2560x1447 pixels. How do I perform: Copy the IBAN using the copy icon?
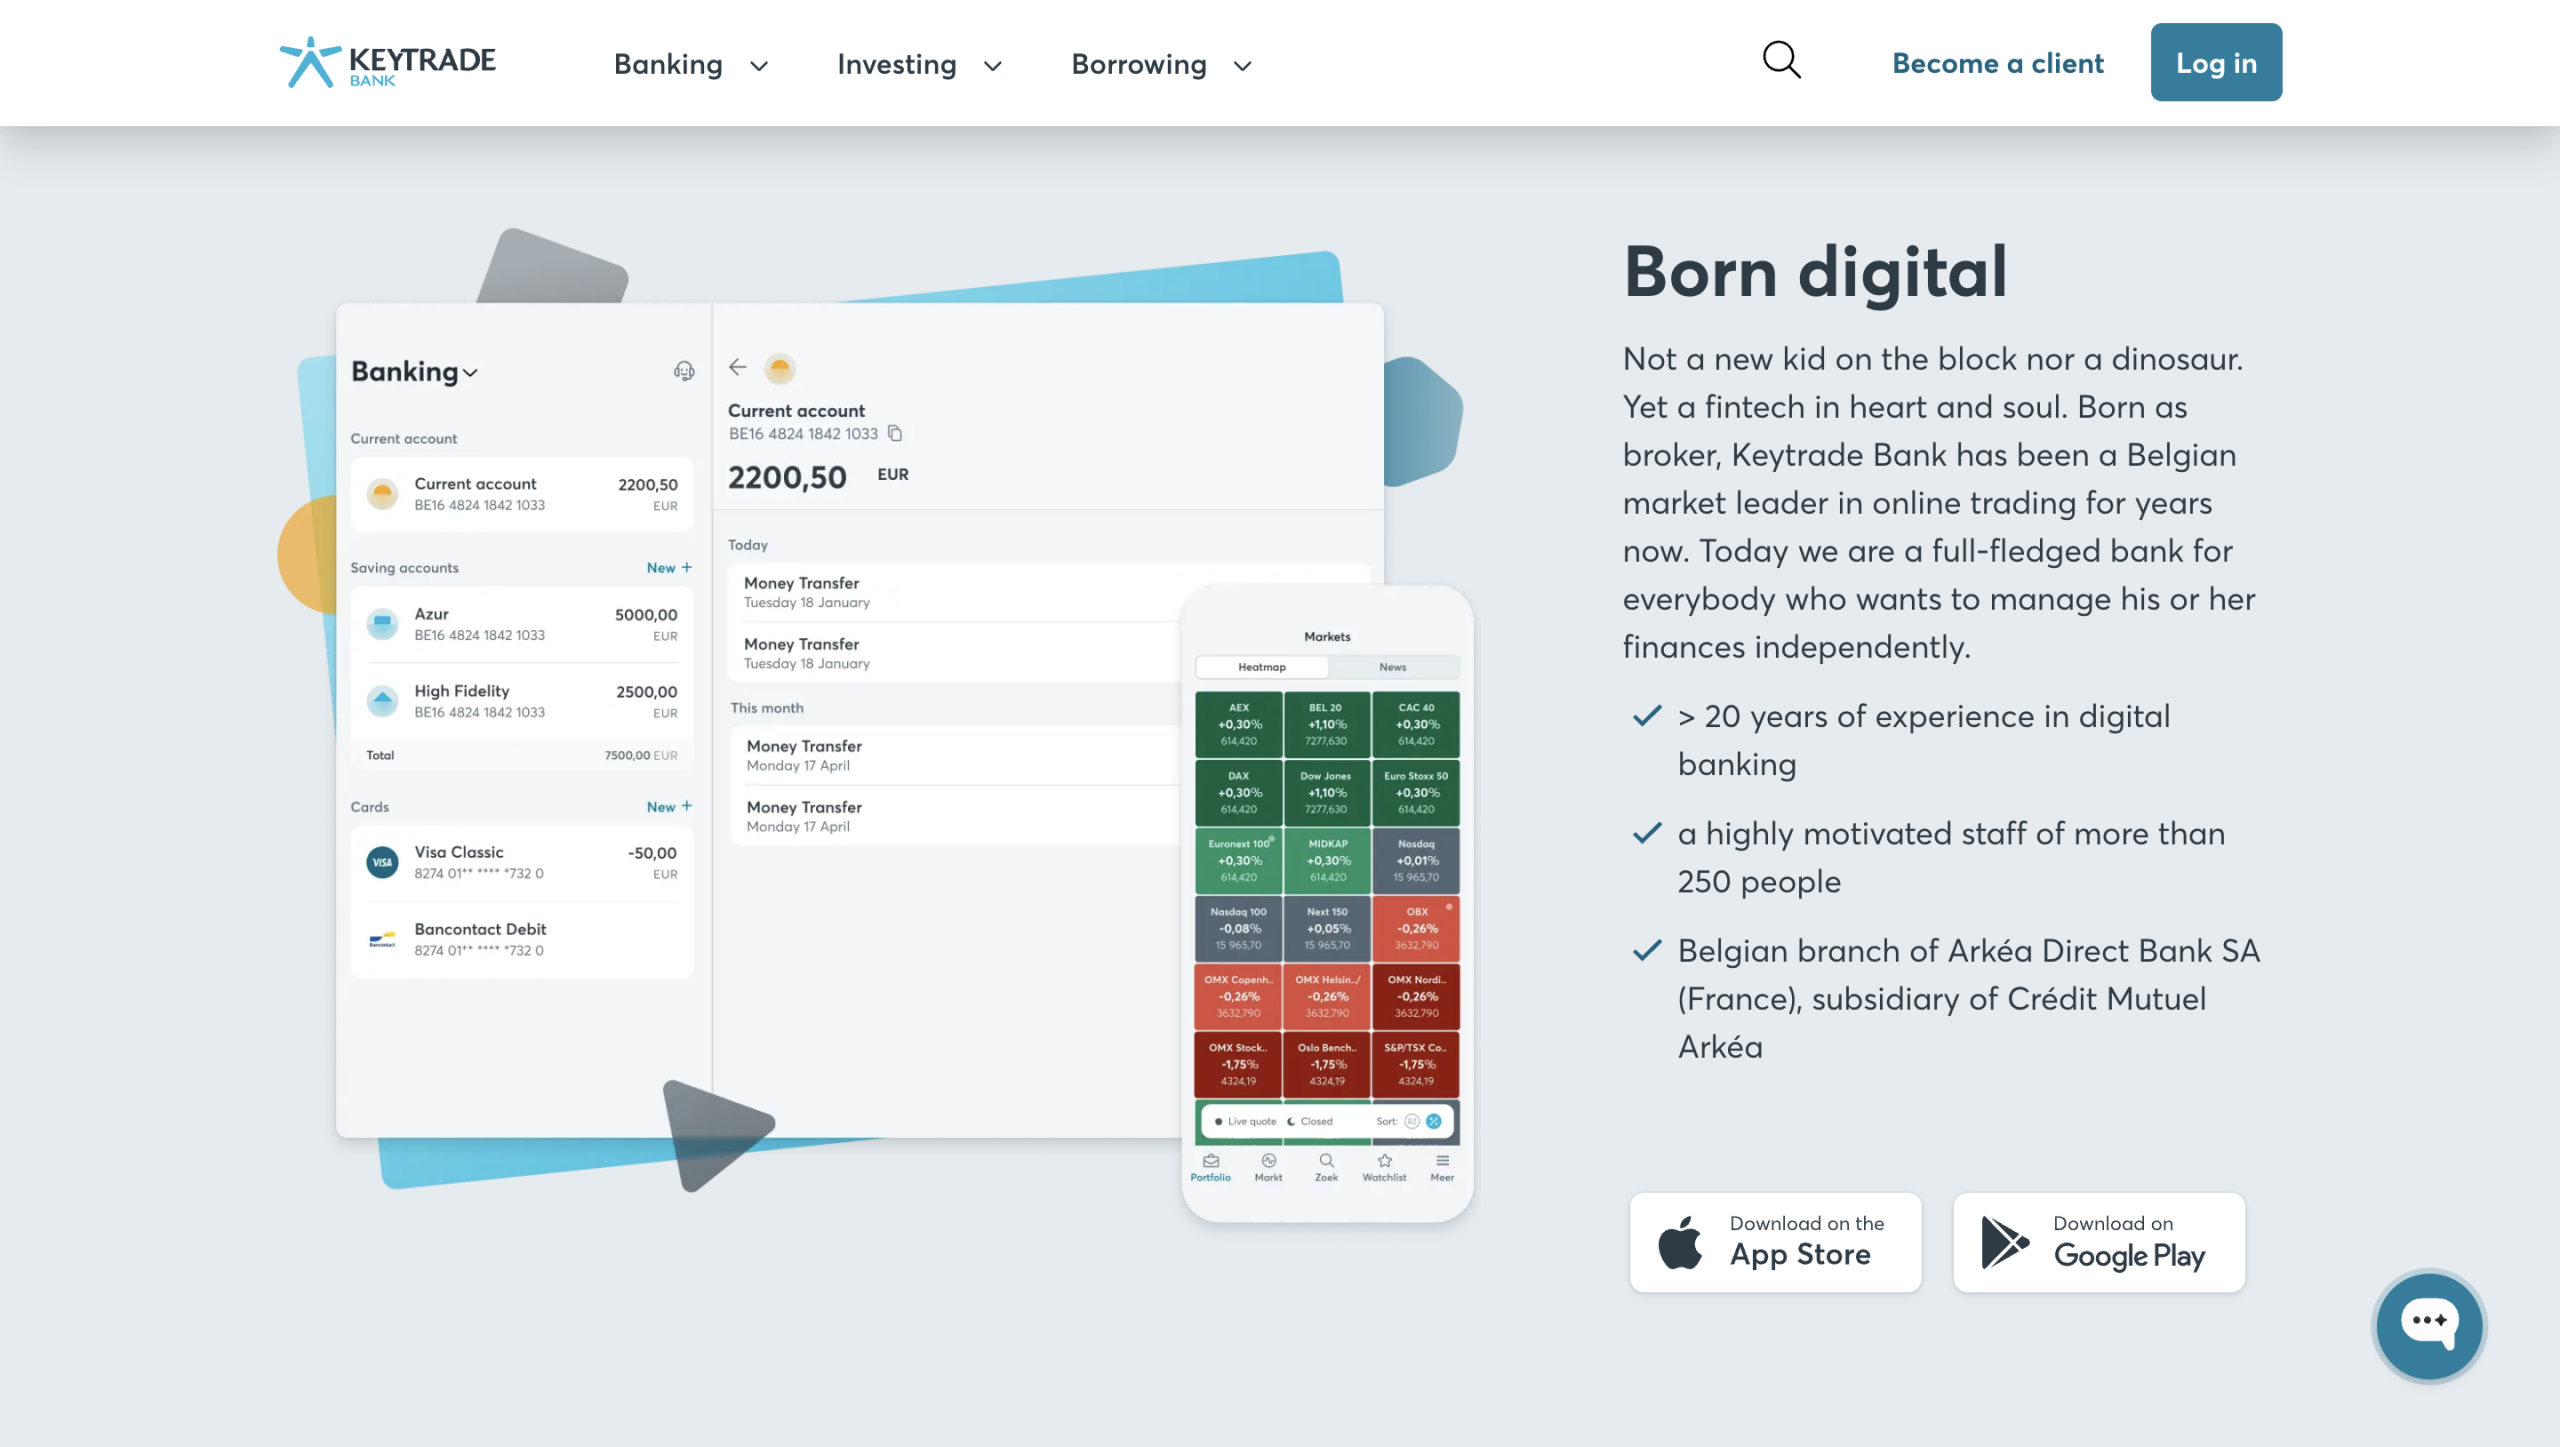895,433
